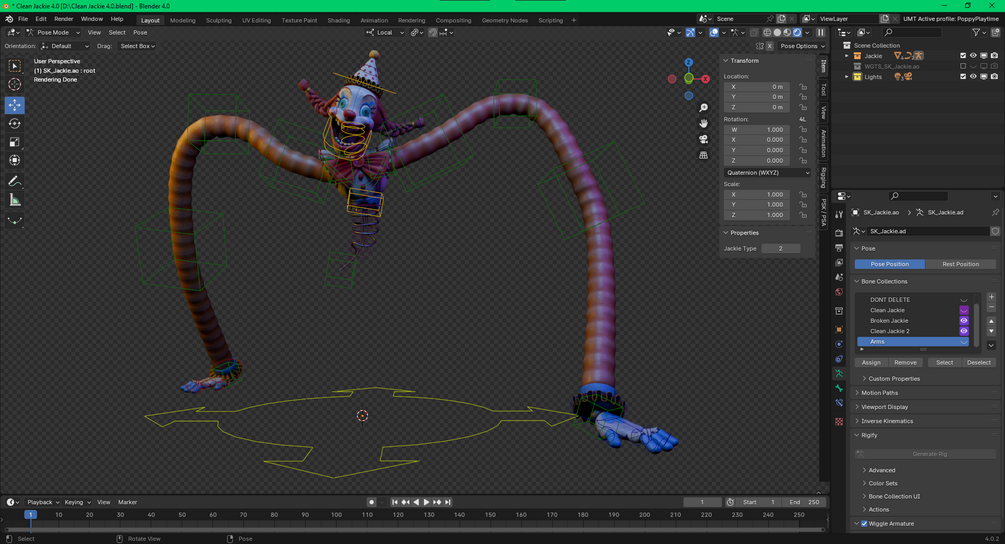Open the Drag Select Box dropdown
Screen dimensions: 1005x544
[138, 46]
